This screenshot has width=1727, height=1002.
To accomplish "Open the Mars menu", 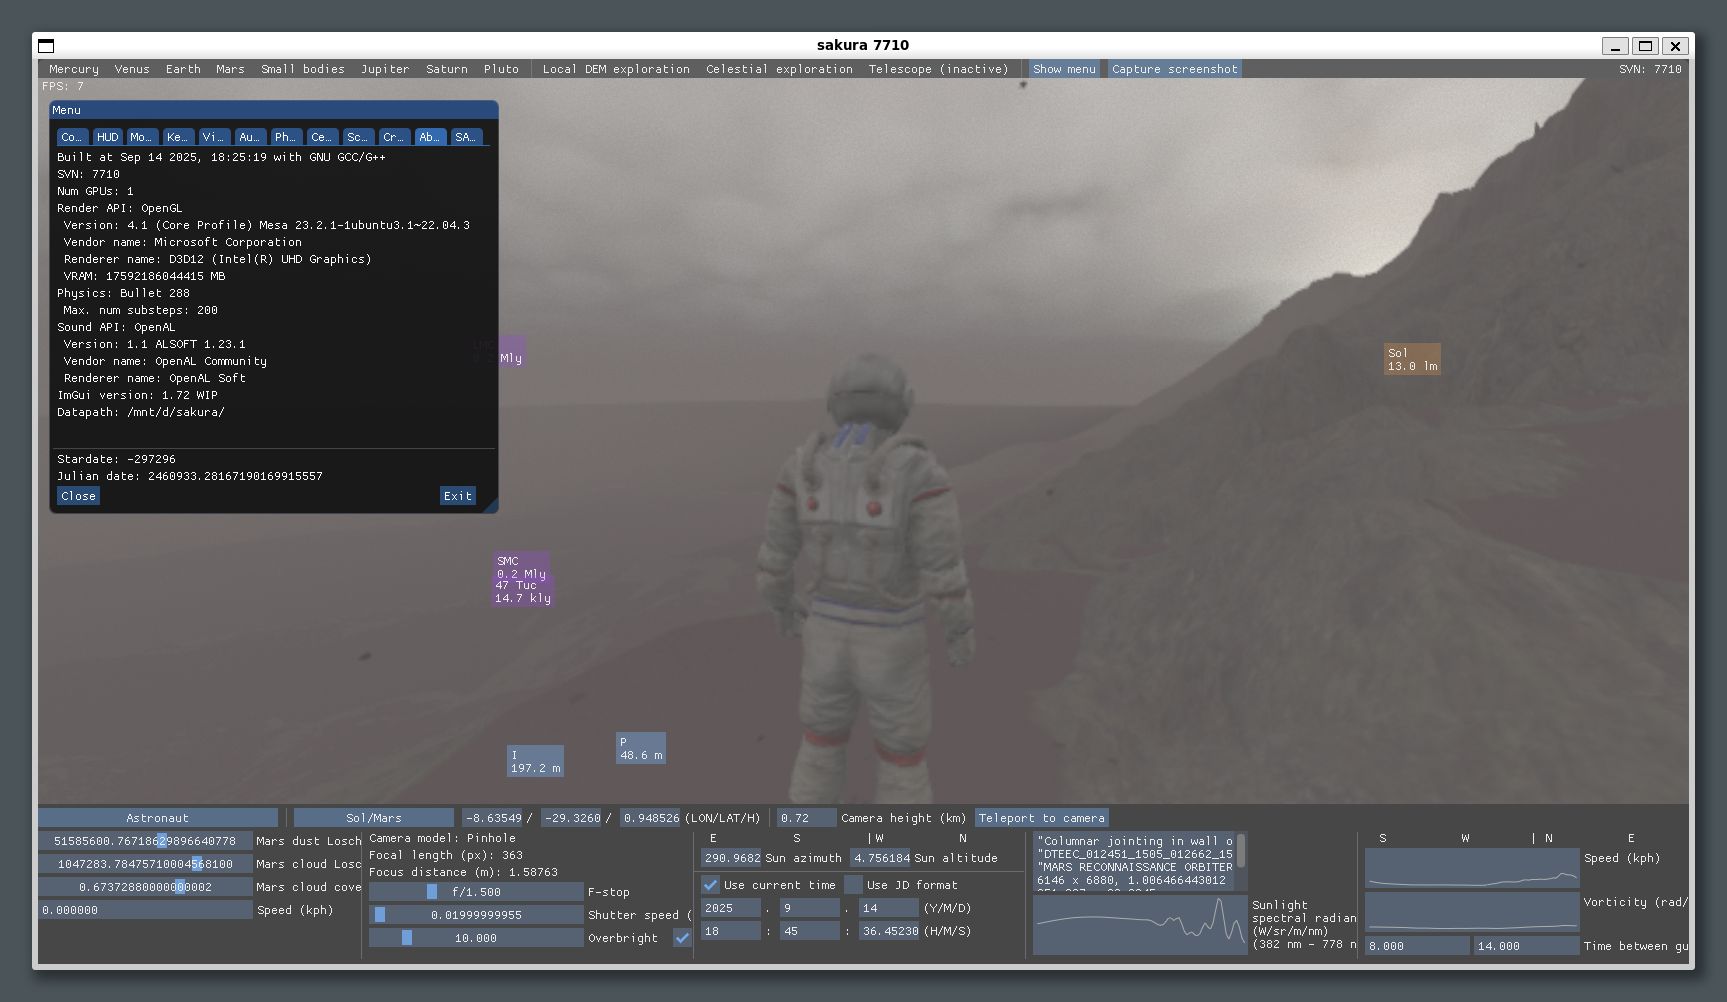I will pyautogui.click(x=230, y=69).
